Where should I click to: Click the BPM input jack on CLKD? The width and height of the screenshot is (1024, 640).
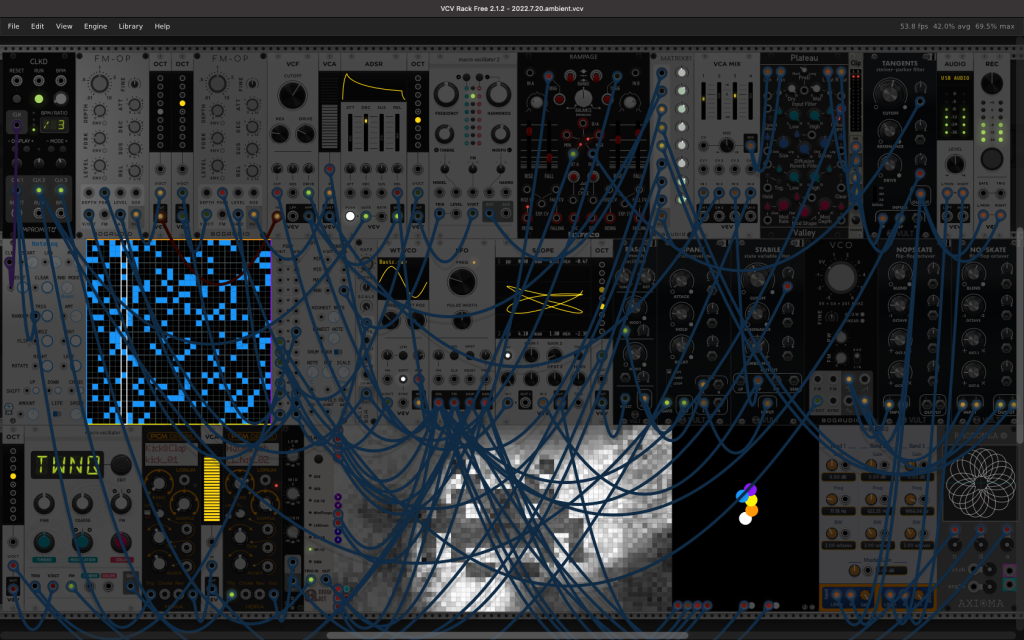(61, 81)
